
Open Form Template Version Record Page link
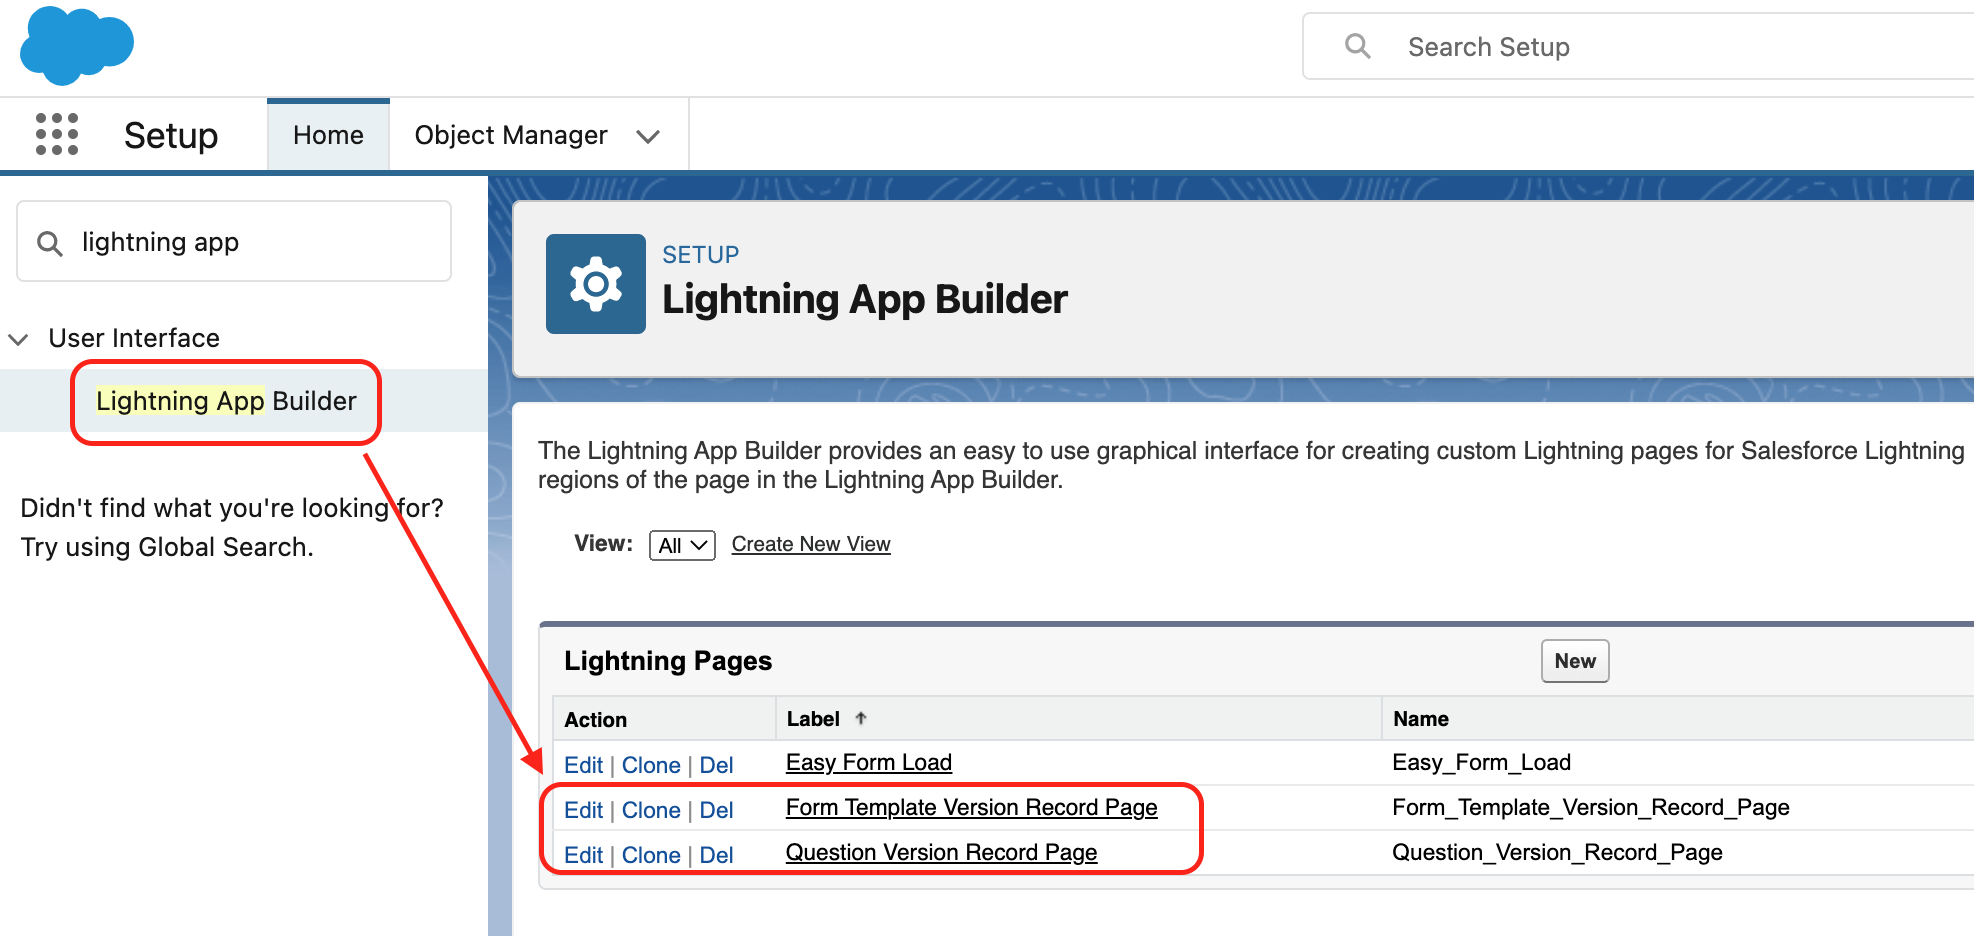coord(972,808)
